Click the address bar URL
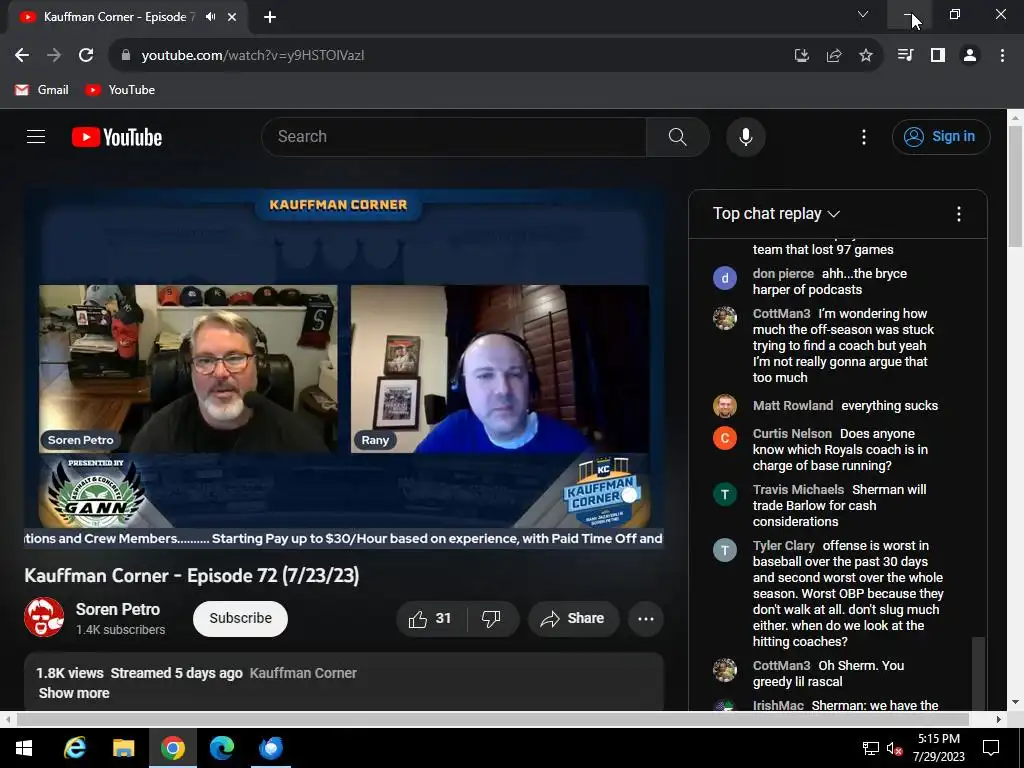Viewport: 1024px width, 768px height. click(253, 56)
